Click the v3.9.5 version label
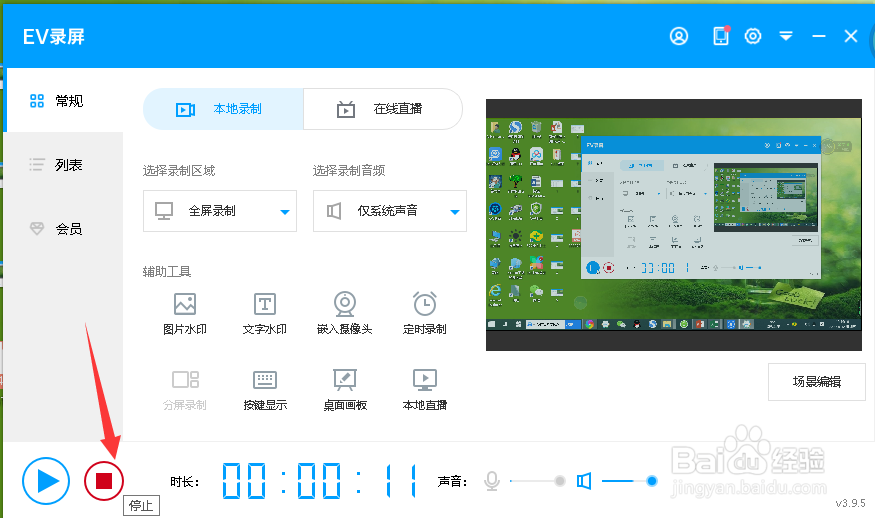This screenshot has height=518, width=875. 850,503
